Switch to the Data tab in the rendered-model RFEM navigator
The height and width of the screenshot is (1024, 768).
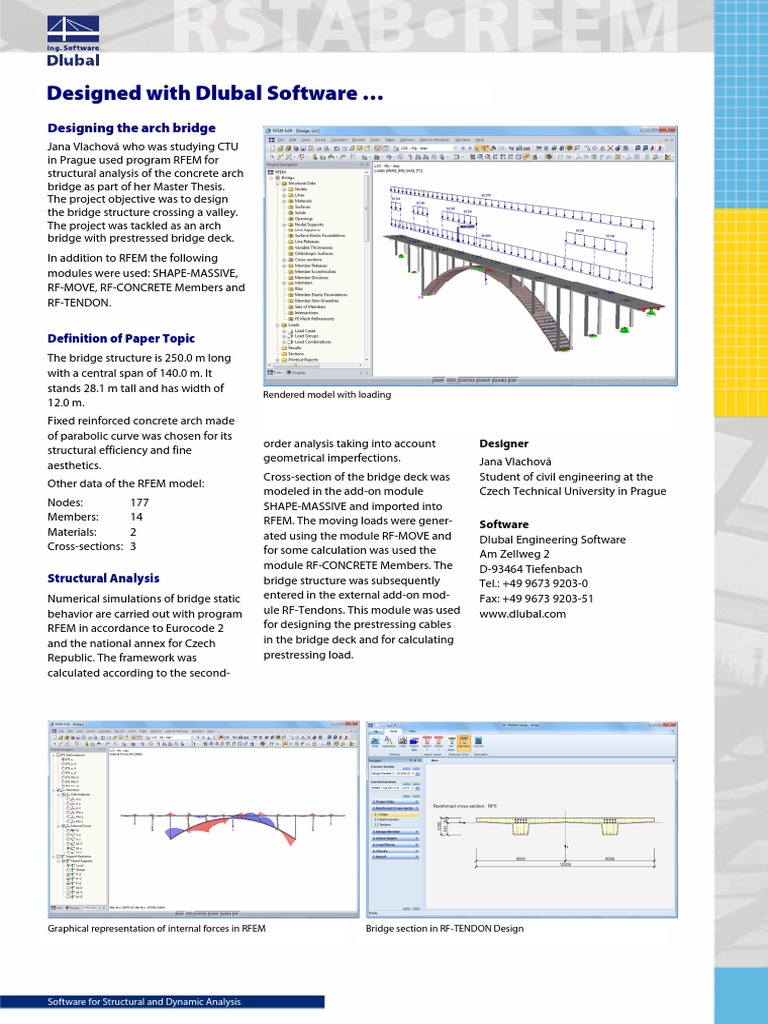(x=275, y=373)
